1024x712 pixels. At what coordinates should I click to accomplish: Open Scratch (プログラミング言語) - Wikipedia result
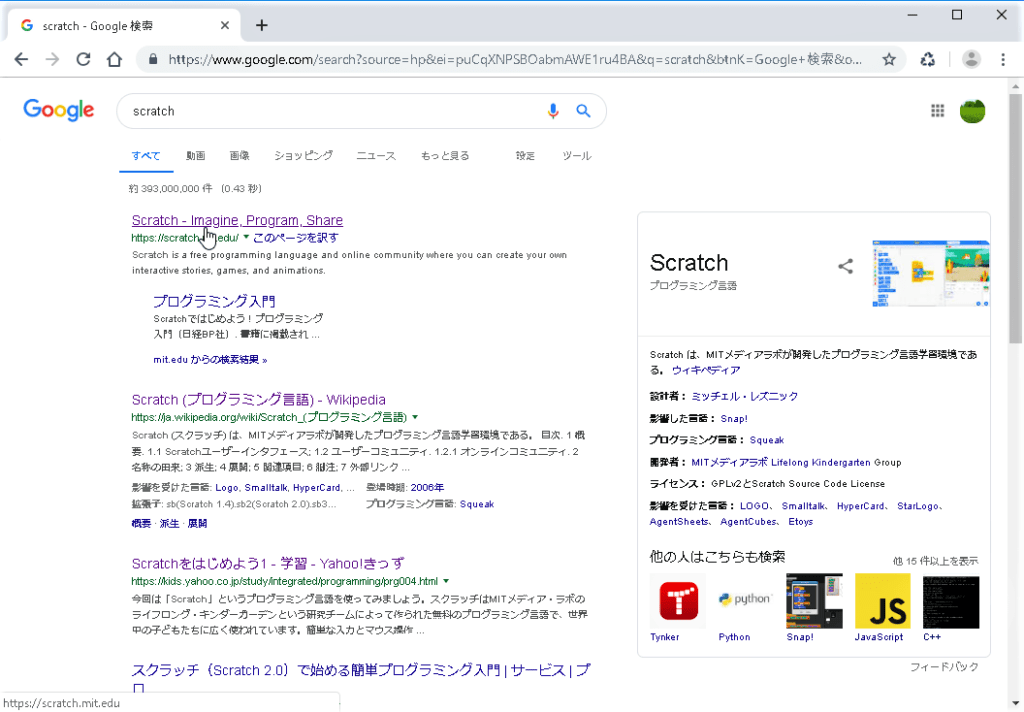[x=259, y=400]
